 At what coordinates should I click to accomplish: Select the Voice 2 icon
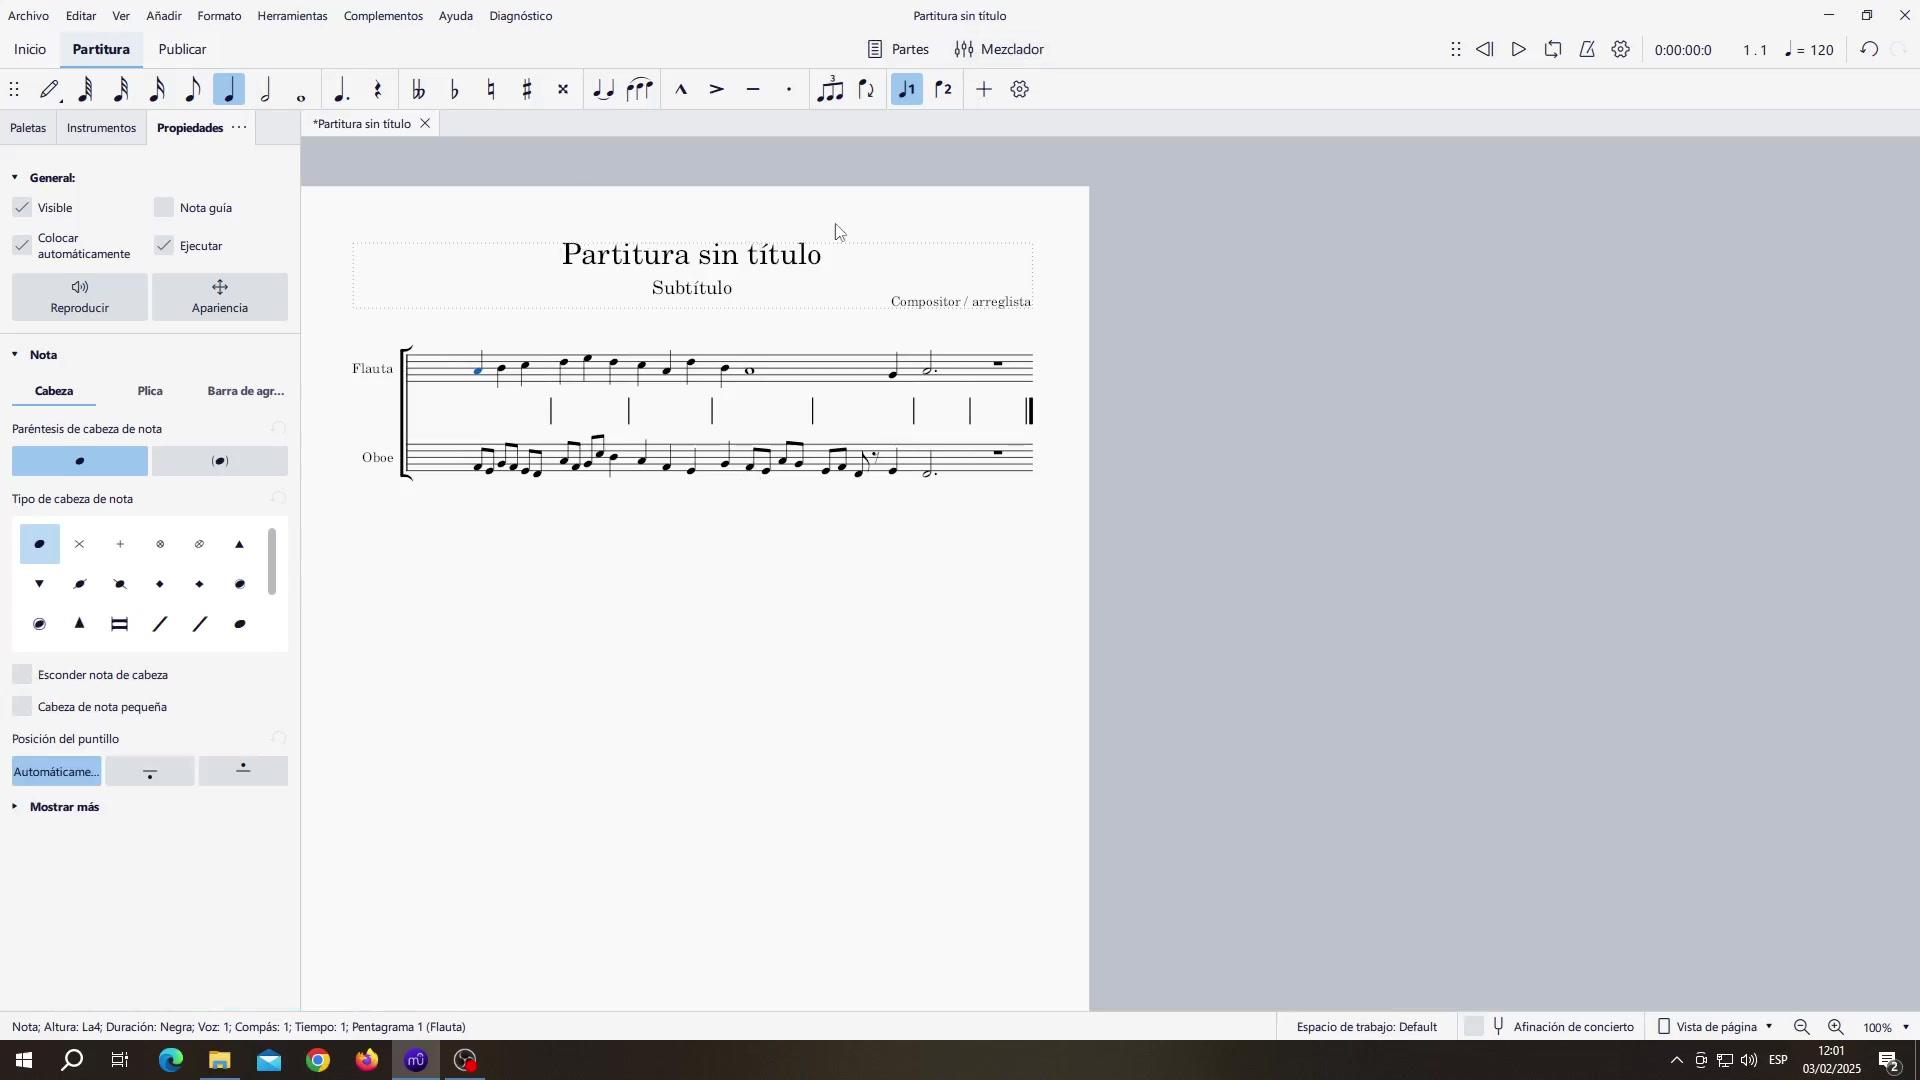coord(944,90)
